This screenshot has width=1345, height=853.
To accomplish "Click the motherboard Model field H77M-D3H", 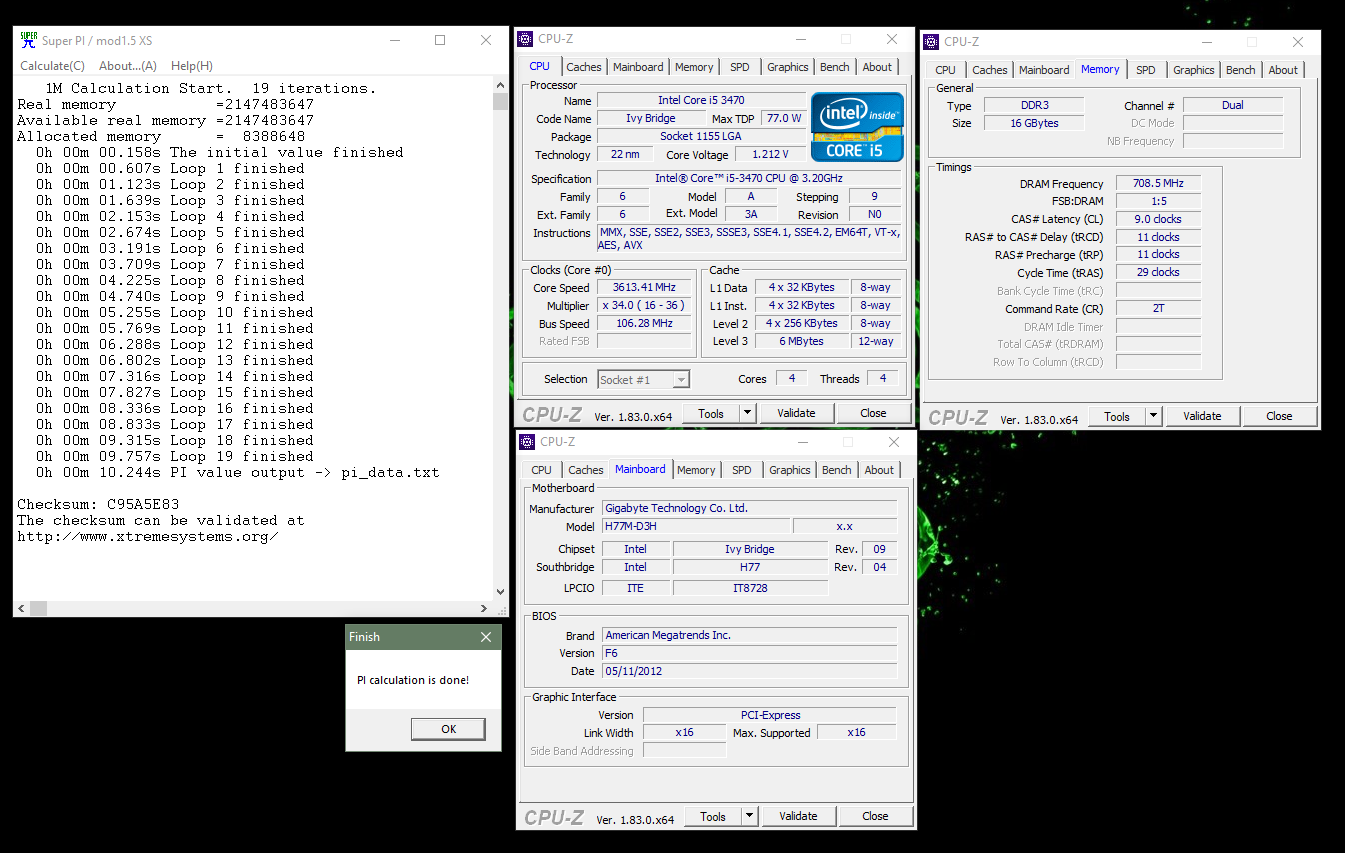I will (x=695, y=526).
